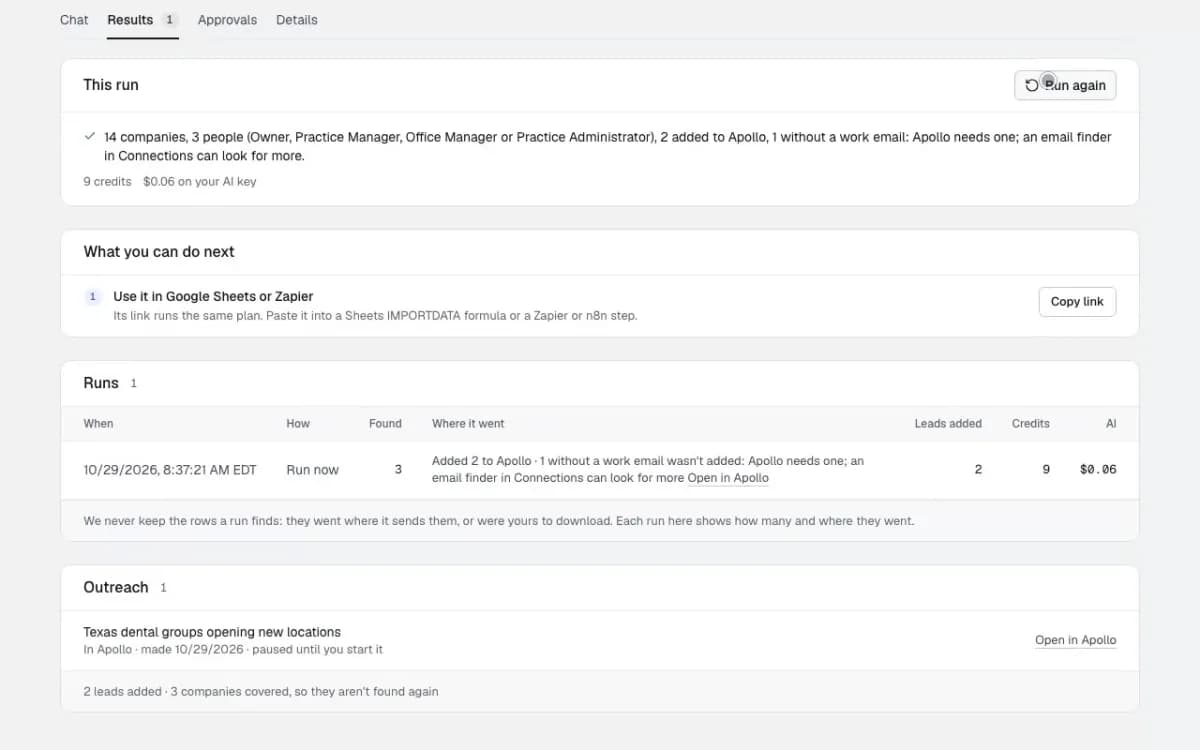The height and width of the screenshot is (750, 1200).
Task: Click the "Where it went" column header
Action: click(468, 424)
